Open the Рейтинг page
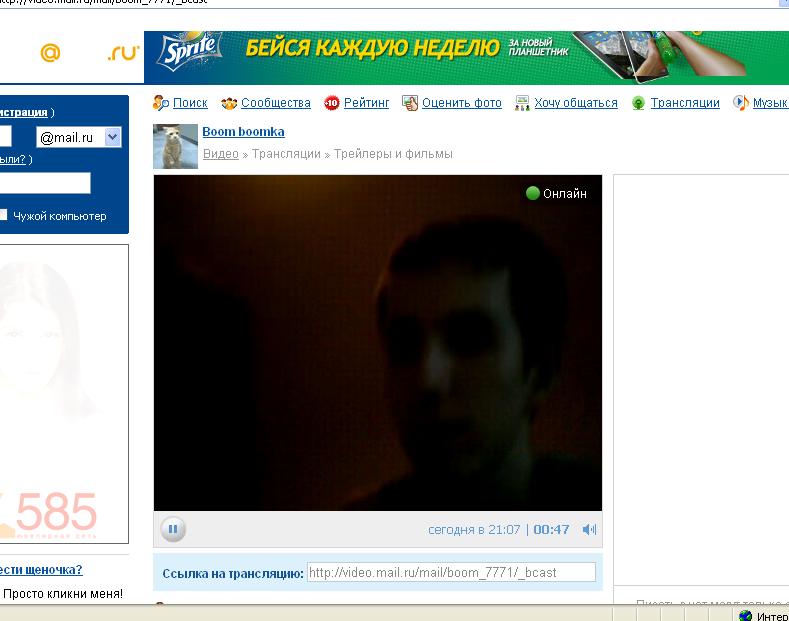Screen dimensions: 789x621 (x=366, y=103)
